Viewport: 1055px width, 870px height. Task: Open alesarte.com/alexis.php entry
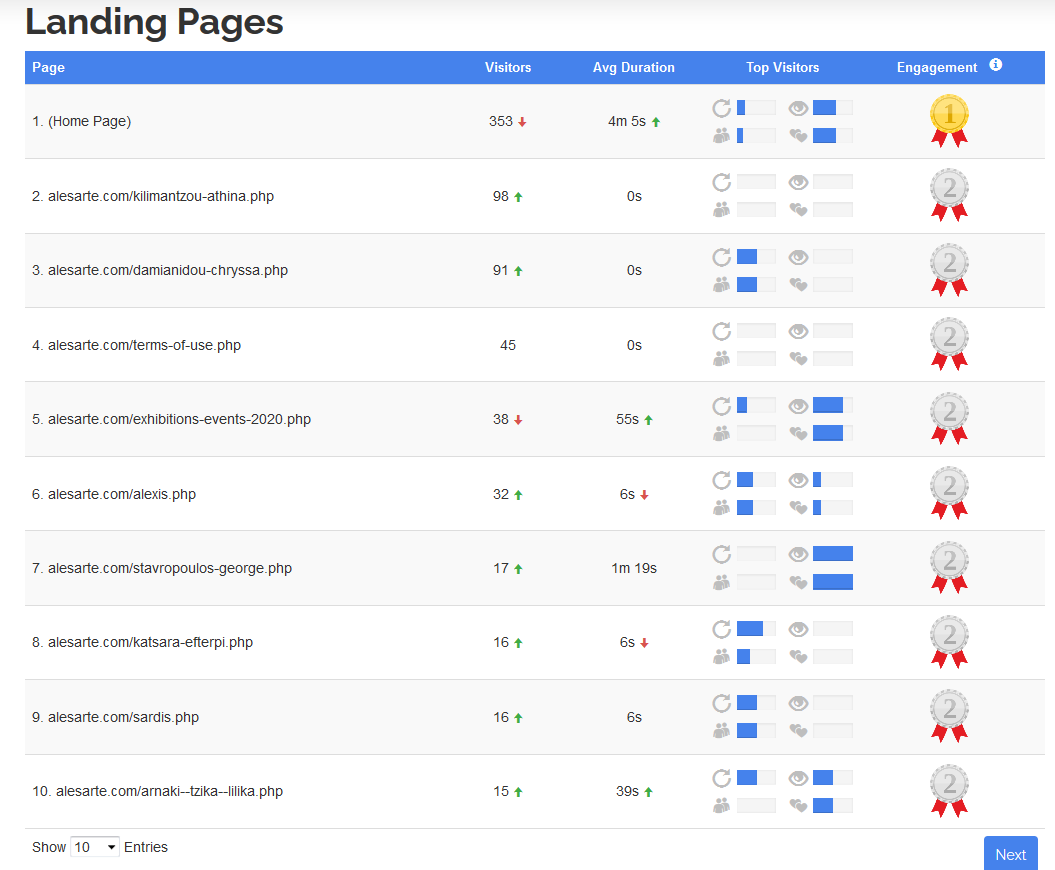(x=114, y=494)
